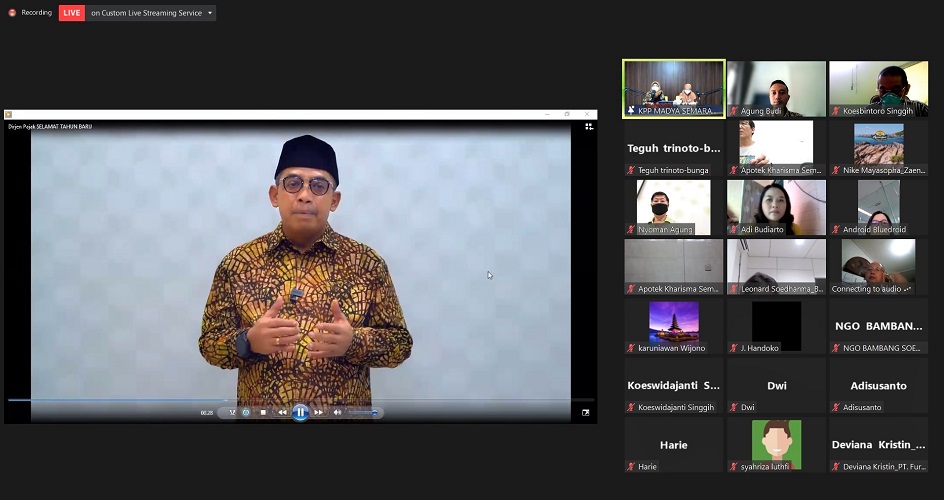
Task: Toggle repeat mode in player controls
Action: click(x=246, y=412)
